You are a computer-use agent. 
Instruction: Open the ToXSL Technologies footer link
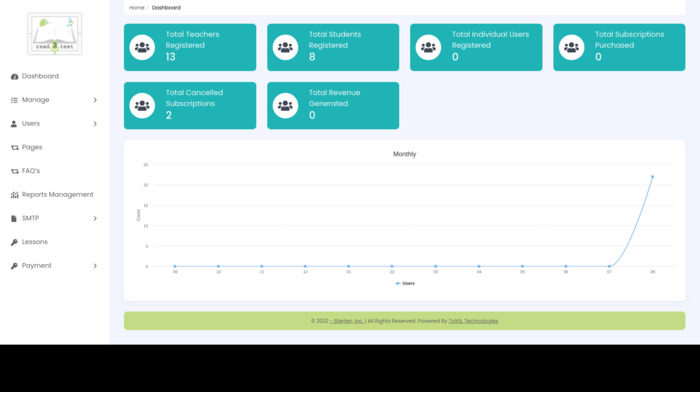point(473,321)
